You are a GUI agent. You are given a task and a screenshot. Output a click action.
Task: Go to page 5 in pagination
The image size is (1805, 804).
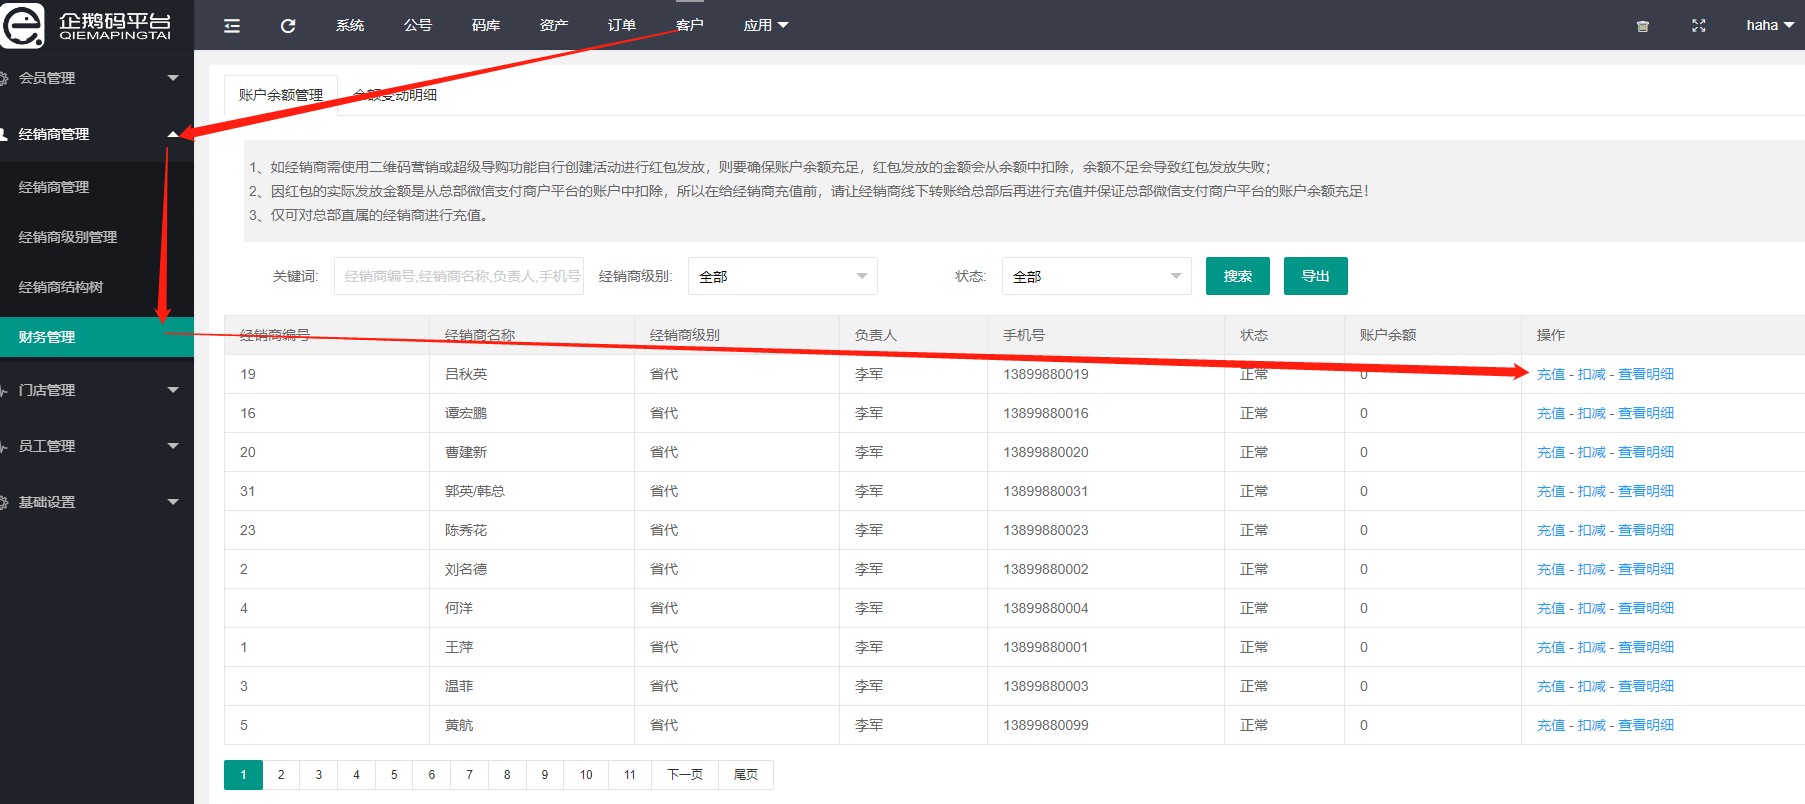(x=394, y=775)
